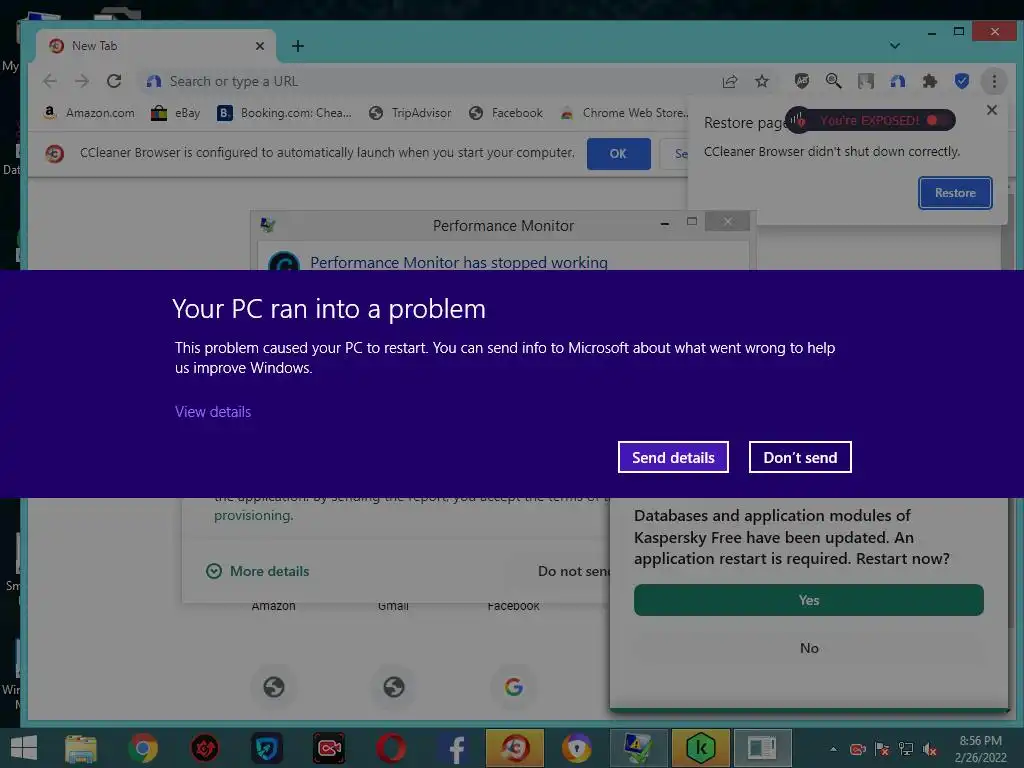Click the magnifier extension icon in toolbar
Screen dimensions: 1024x768
pos(833,81)
